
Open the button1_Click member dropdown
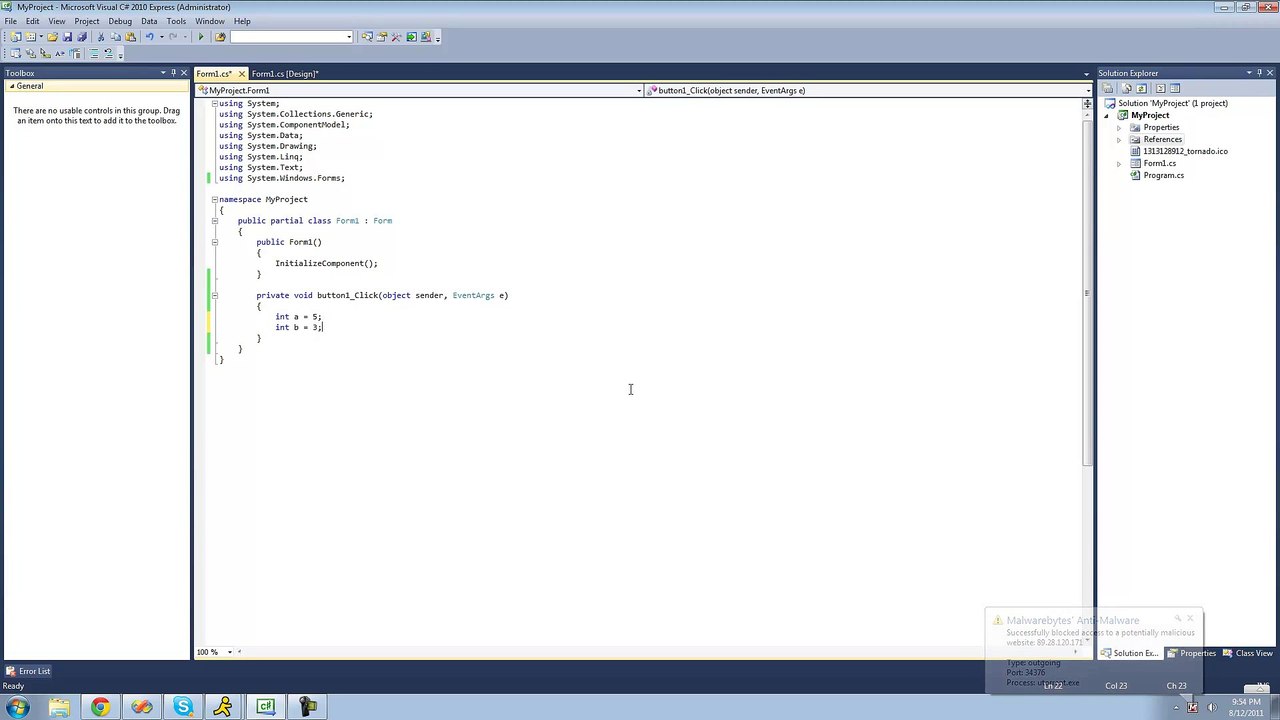[x=1088, y=91]
